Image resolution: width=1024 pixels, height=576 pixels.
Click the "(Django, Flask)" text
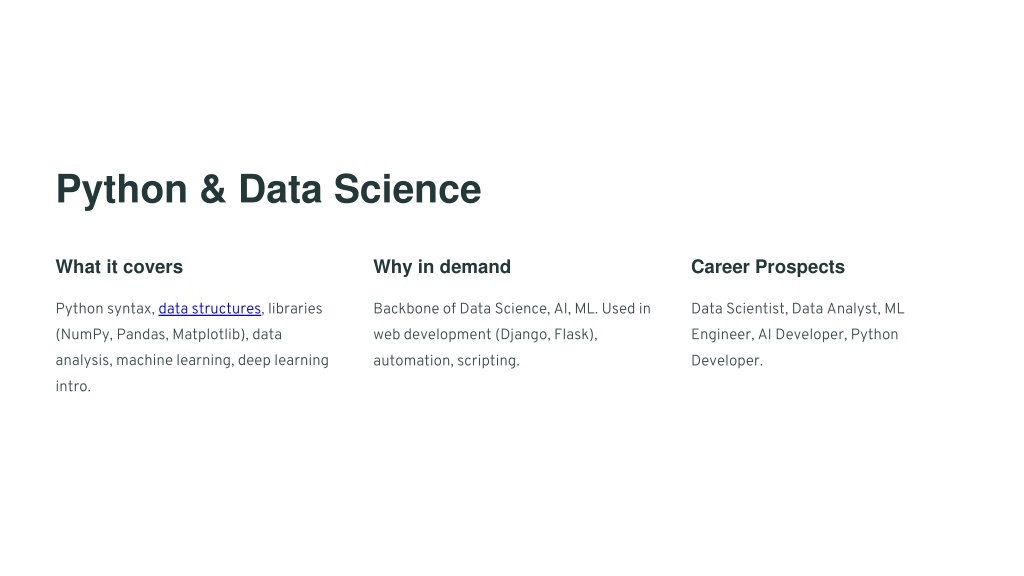pyautogui.click(x=545, y=334)
